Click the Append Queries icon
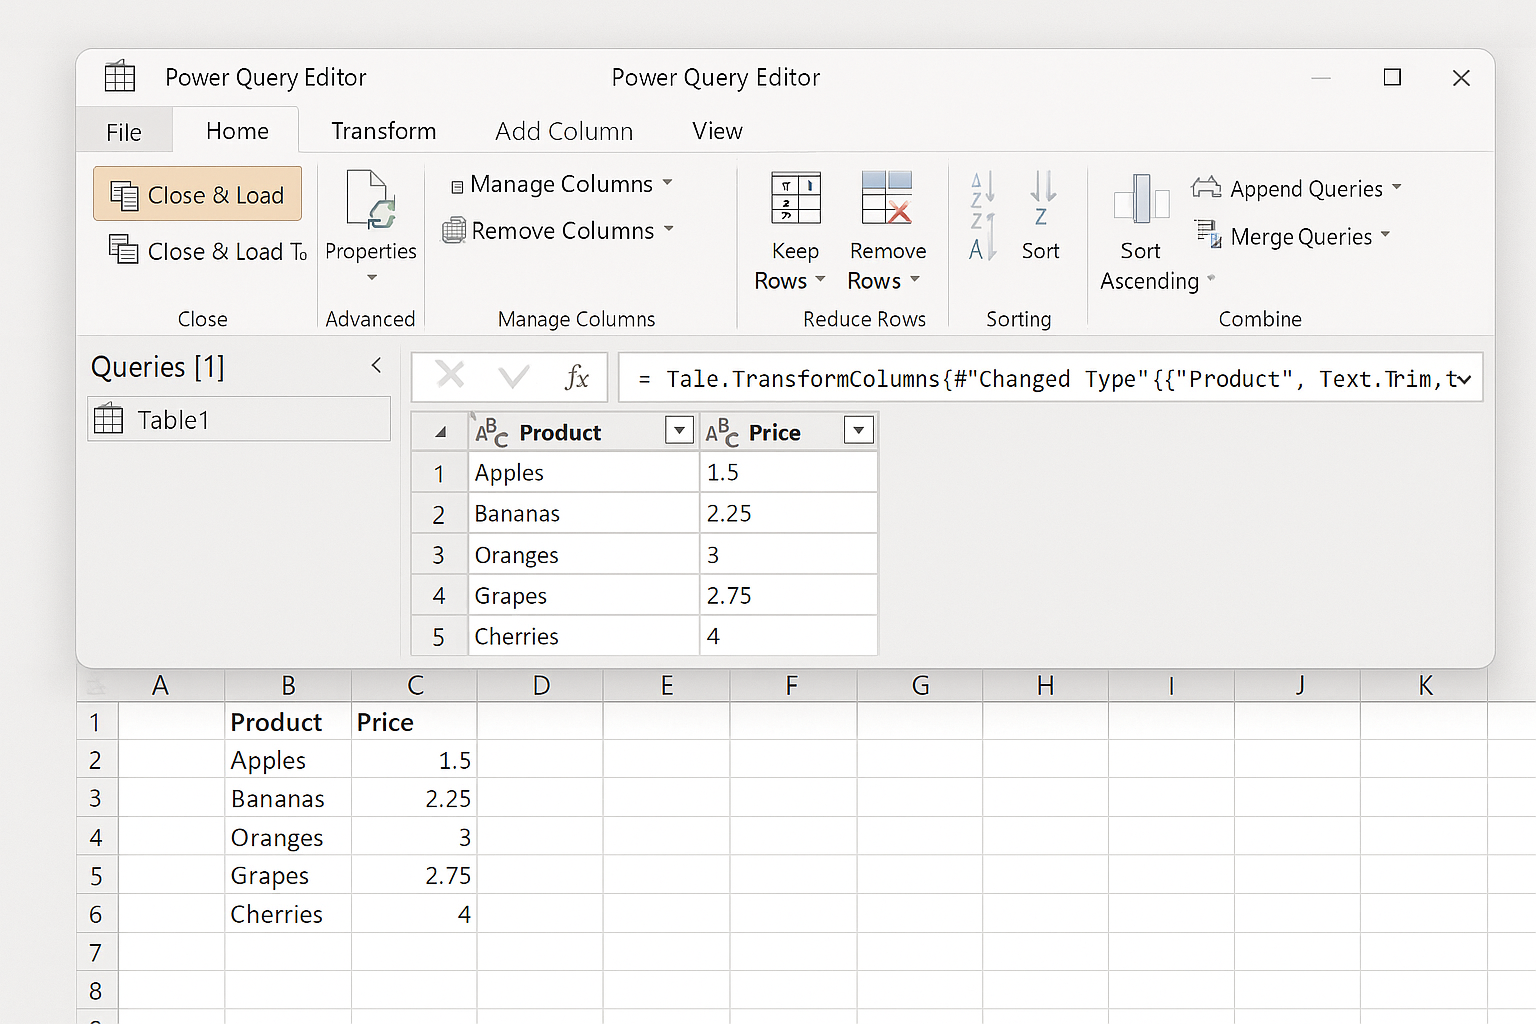This screenshot has height=1024, width=1536. click(x=1207, y=187)
